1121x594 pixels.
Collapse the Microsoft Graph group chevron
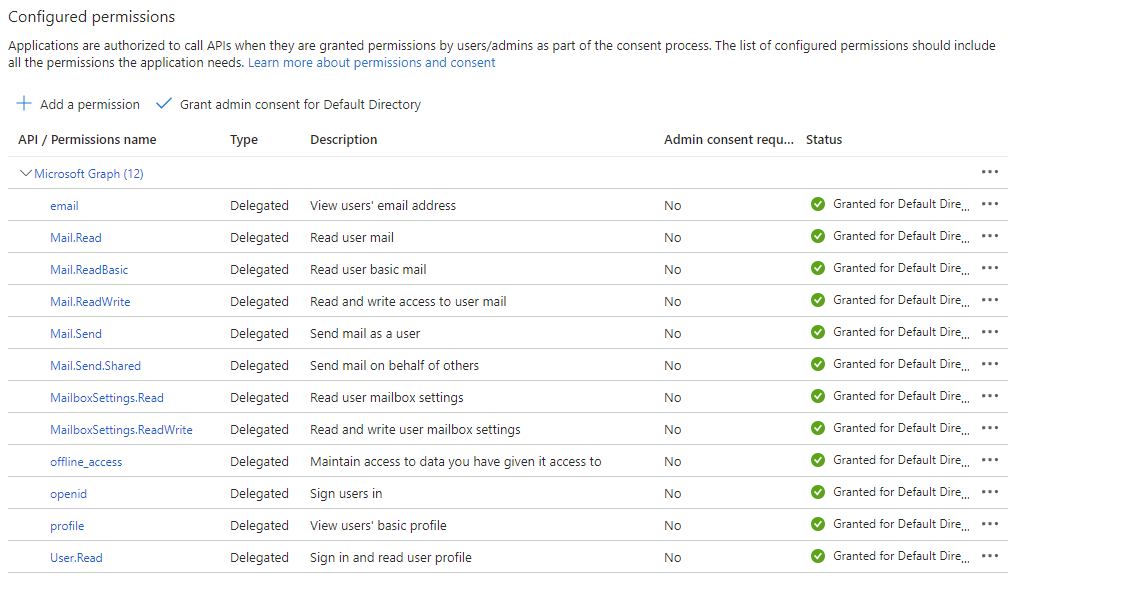coord(26,173)
